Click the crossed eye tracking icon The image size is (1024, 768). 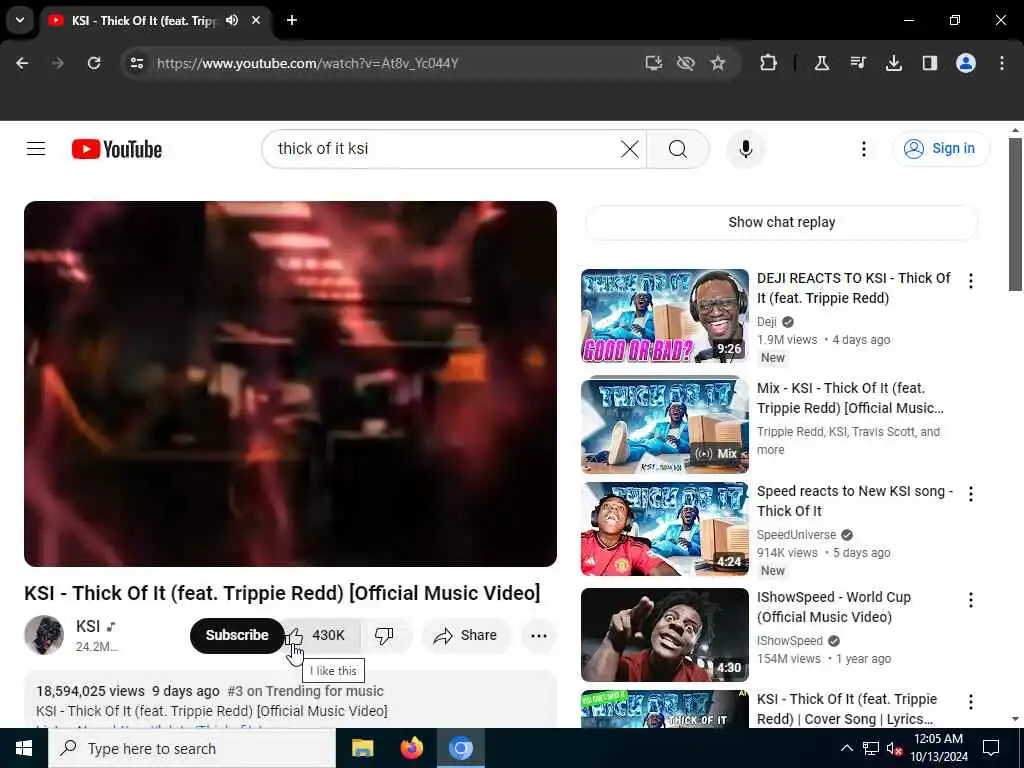[686, 63]
